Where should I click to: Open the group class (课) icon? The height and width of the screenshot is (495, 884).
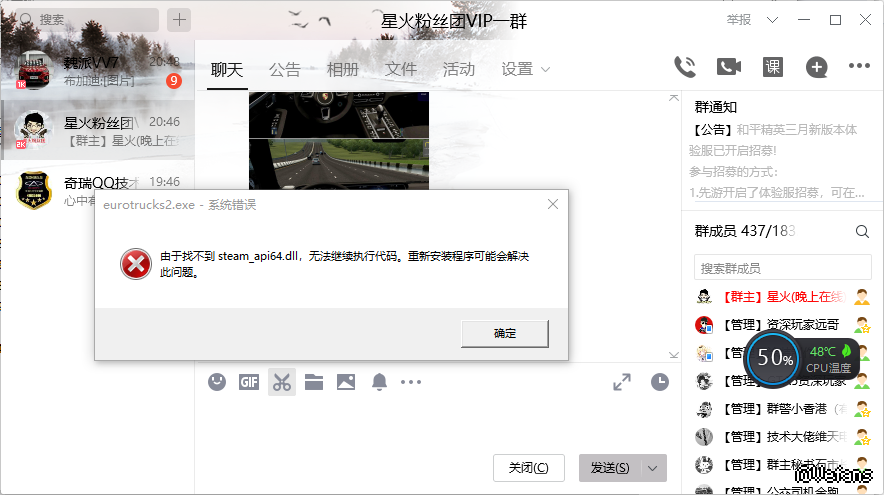click(772, 67)
